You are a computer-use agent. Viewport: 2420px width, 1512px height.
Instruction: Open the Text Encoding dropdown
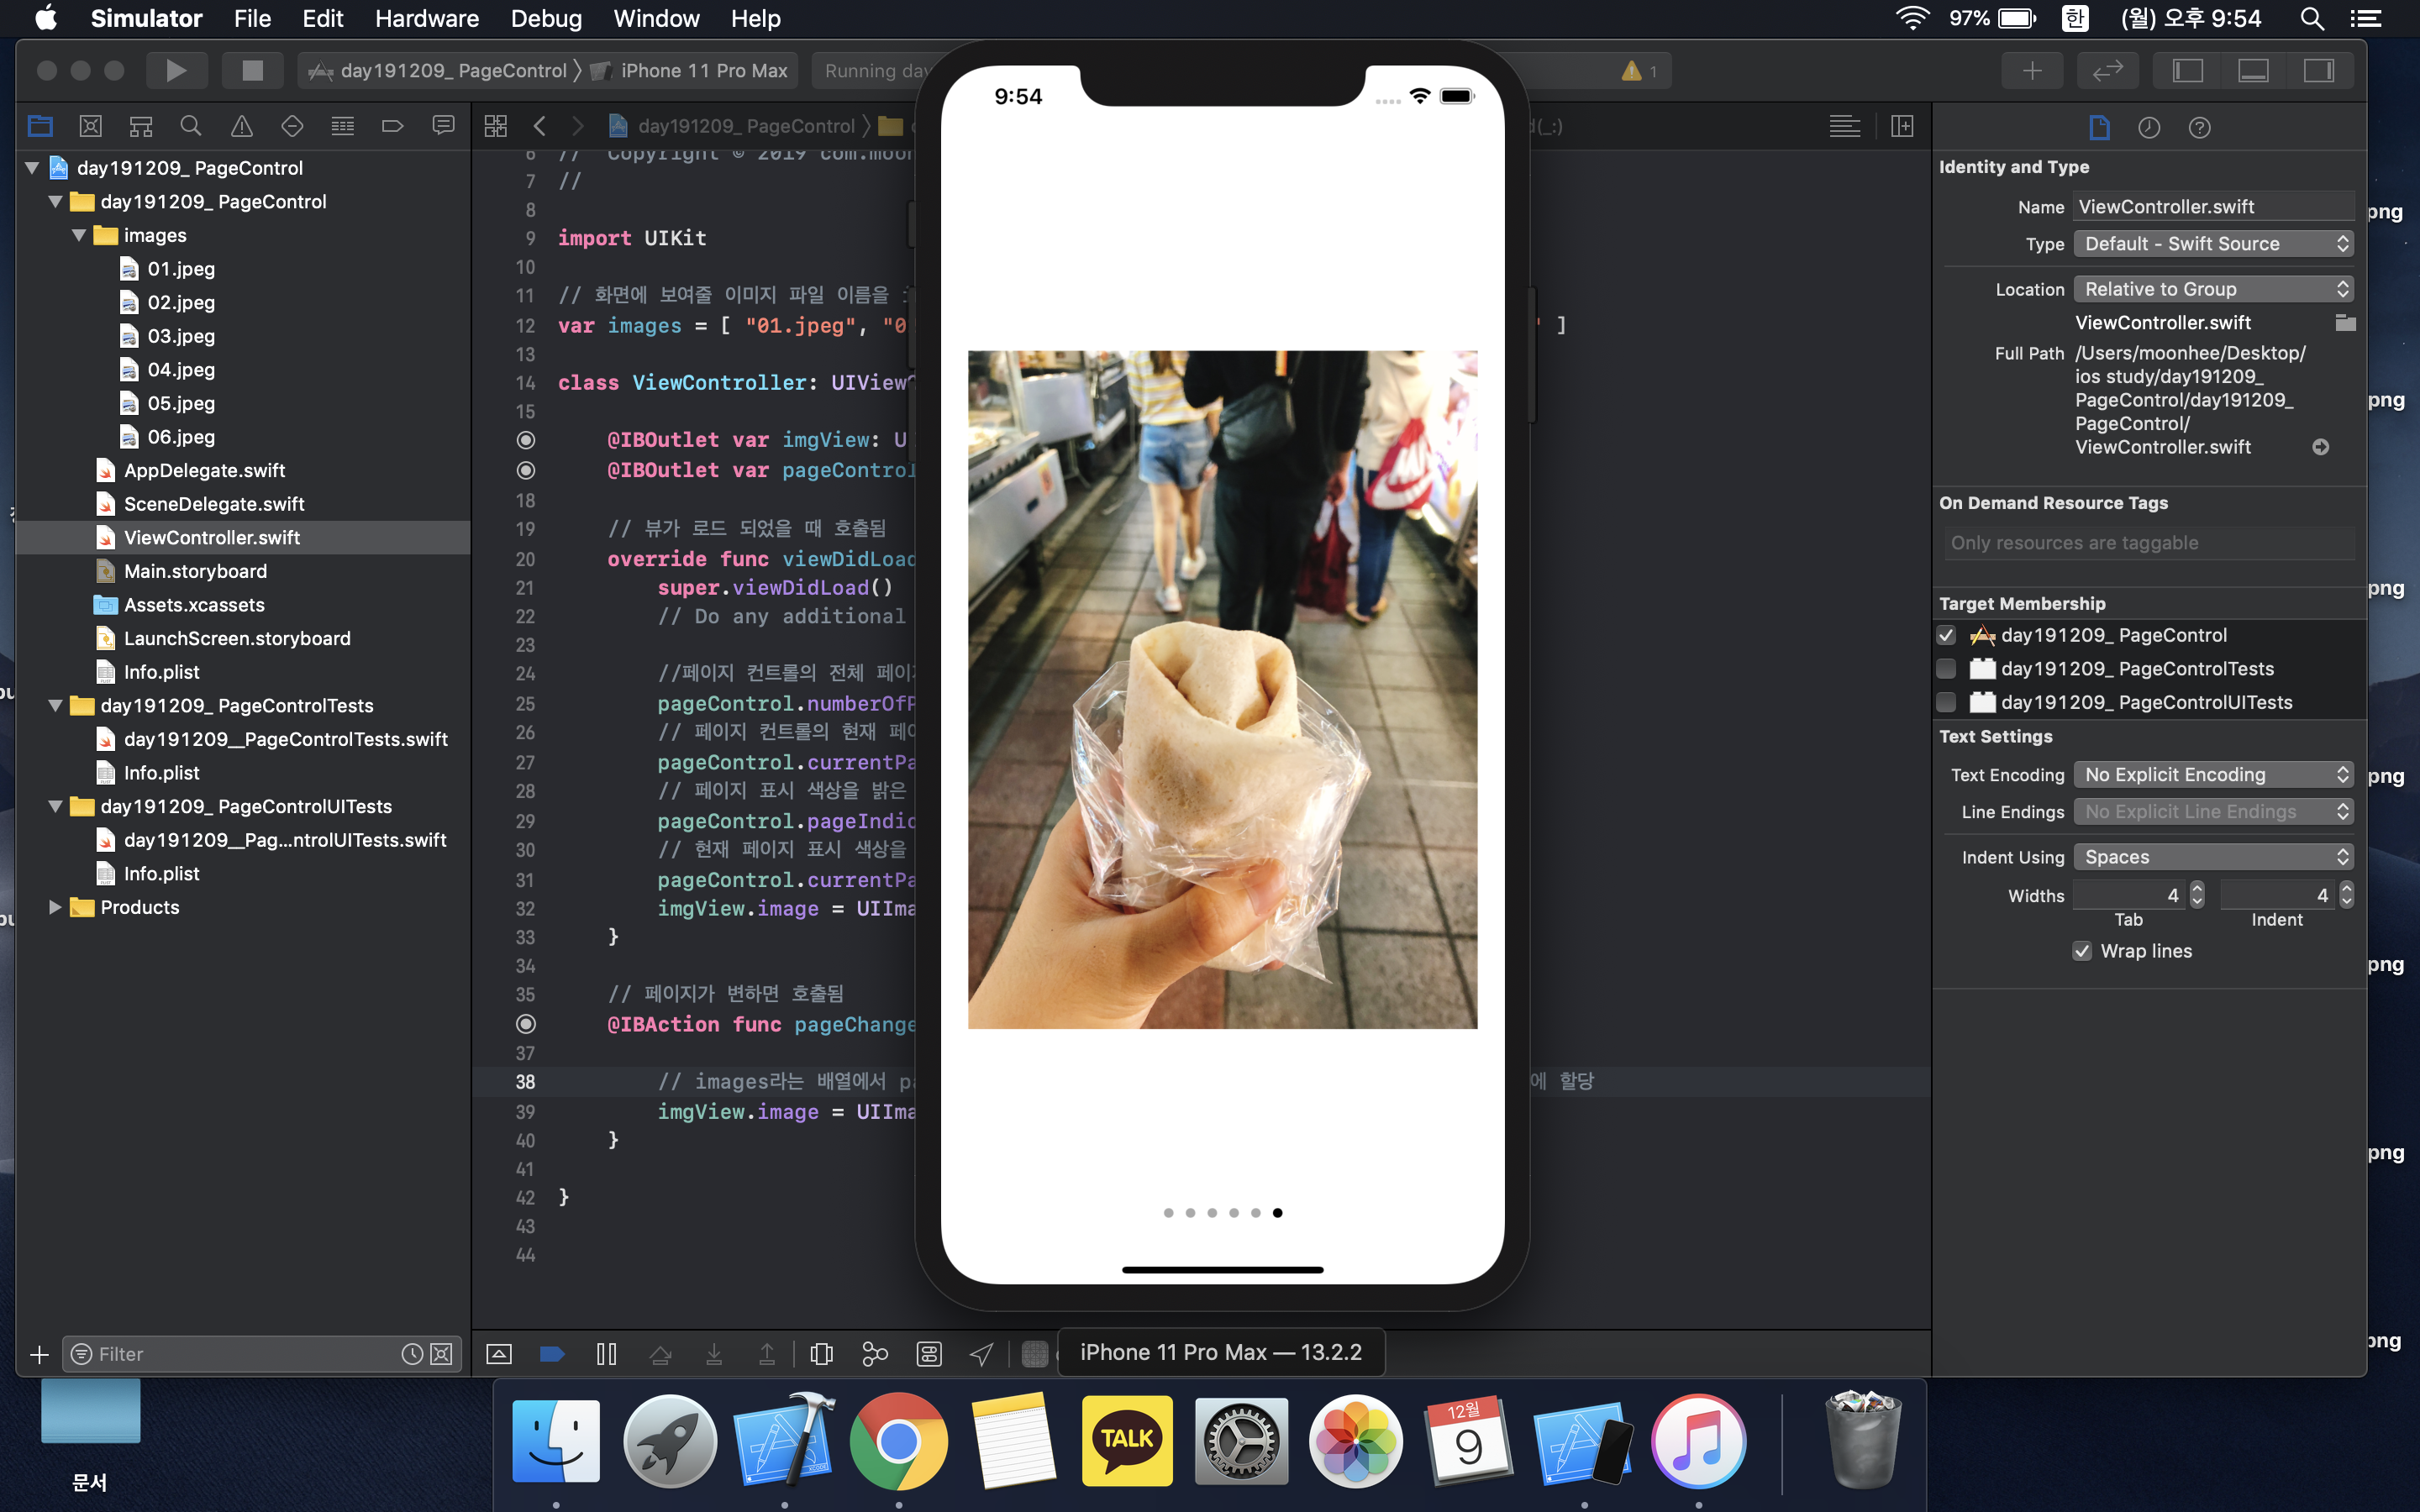pyautogui.click(x=2212, y=775)
